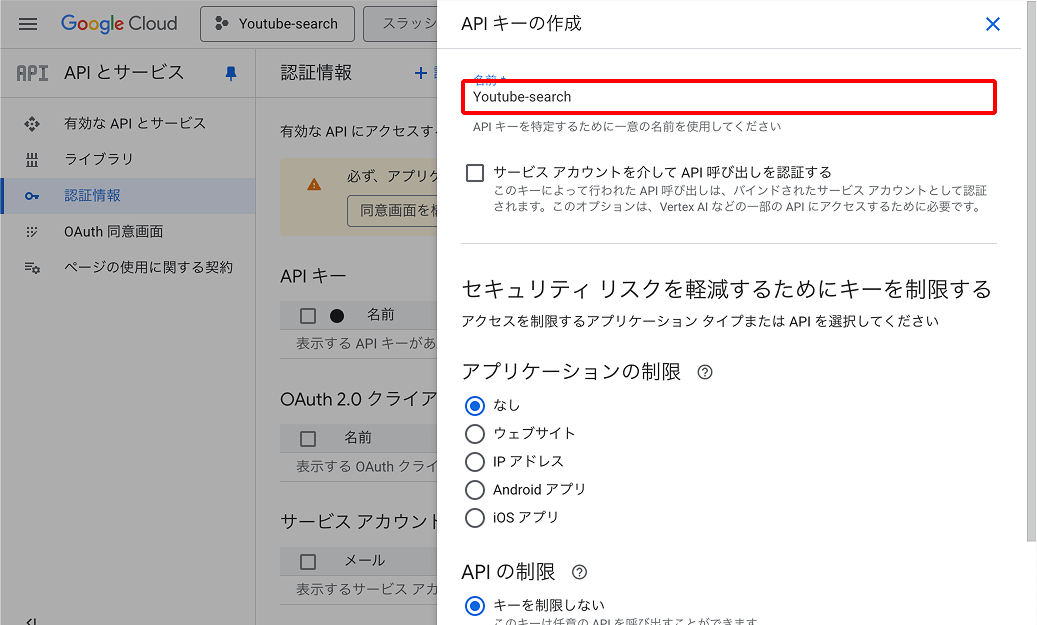This screenshot has width=1037, height=625.
Task: Enable service account authentication checkbox
Action: click(x=475, y=173)
